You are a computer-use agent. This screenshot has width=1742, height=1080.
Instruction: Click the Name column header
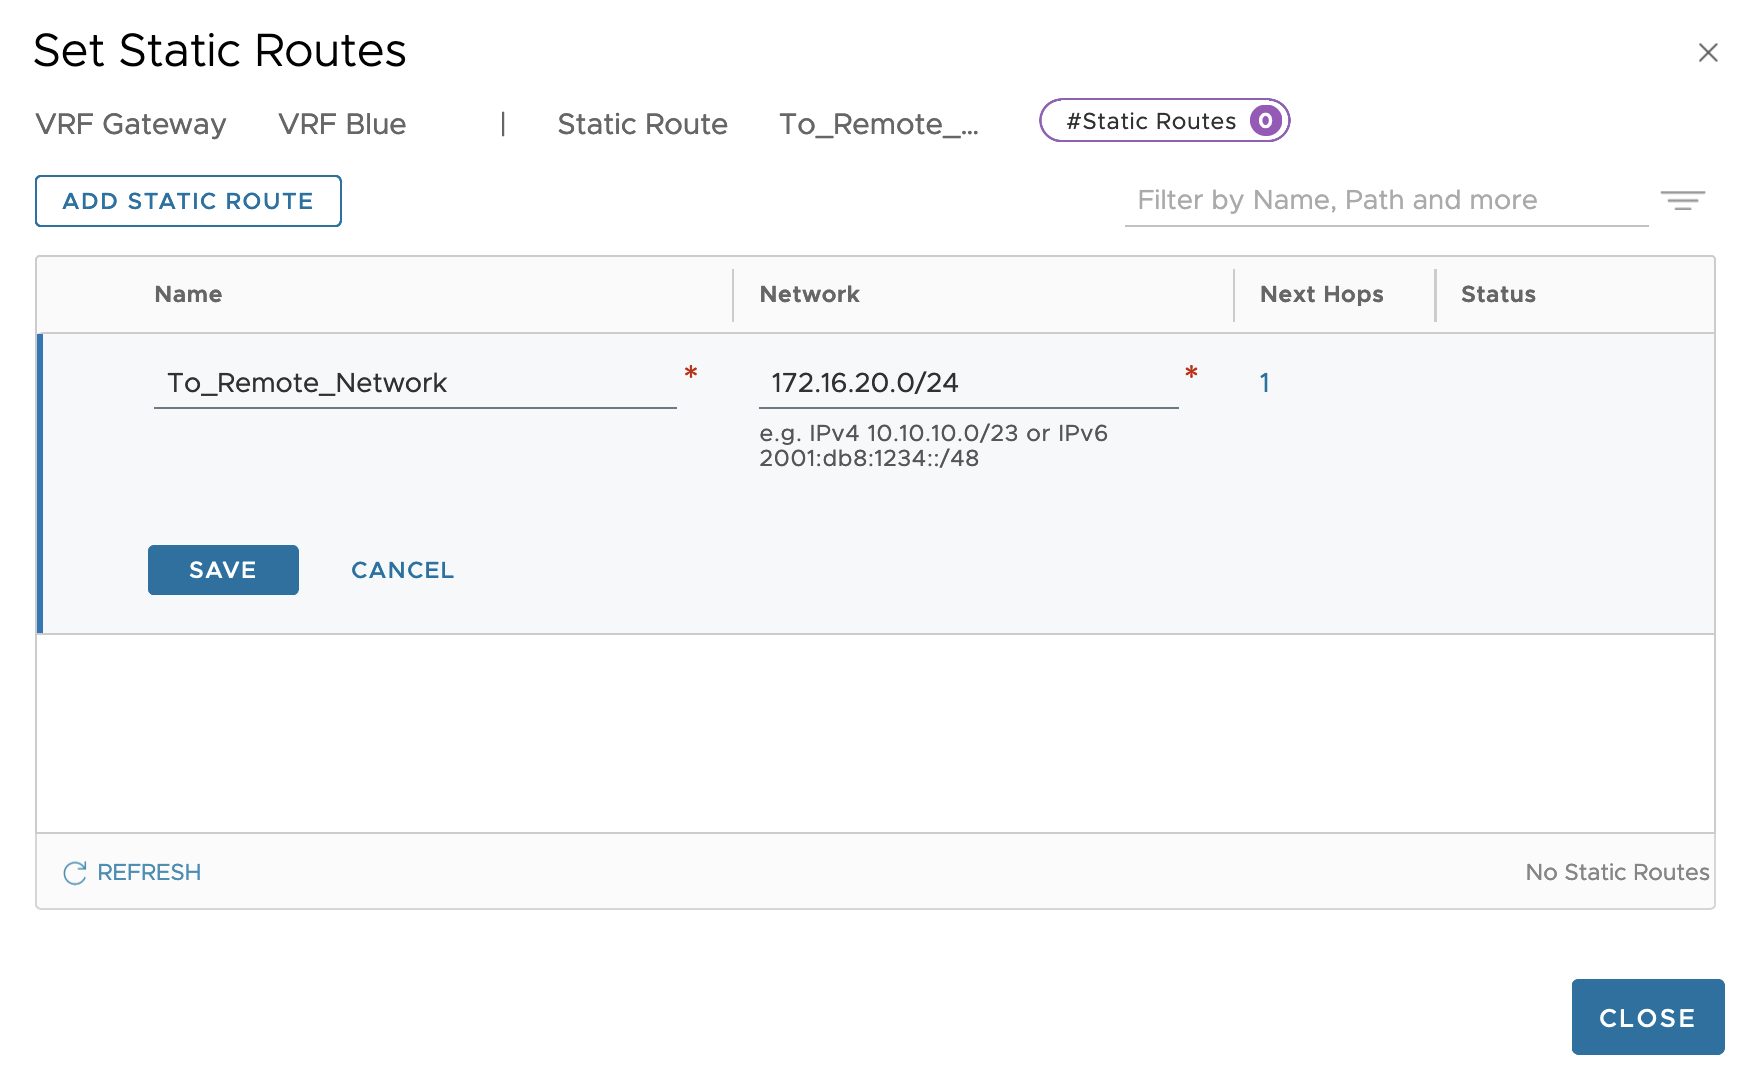pos(188,295)
